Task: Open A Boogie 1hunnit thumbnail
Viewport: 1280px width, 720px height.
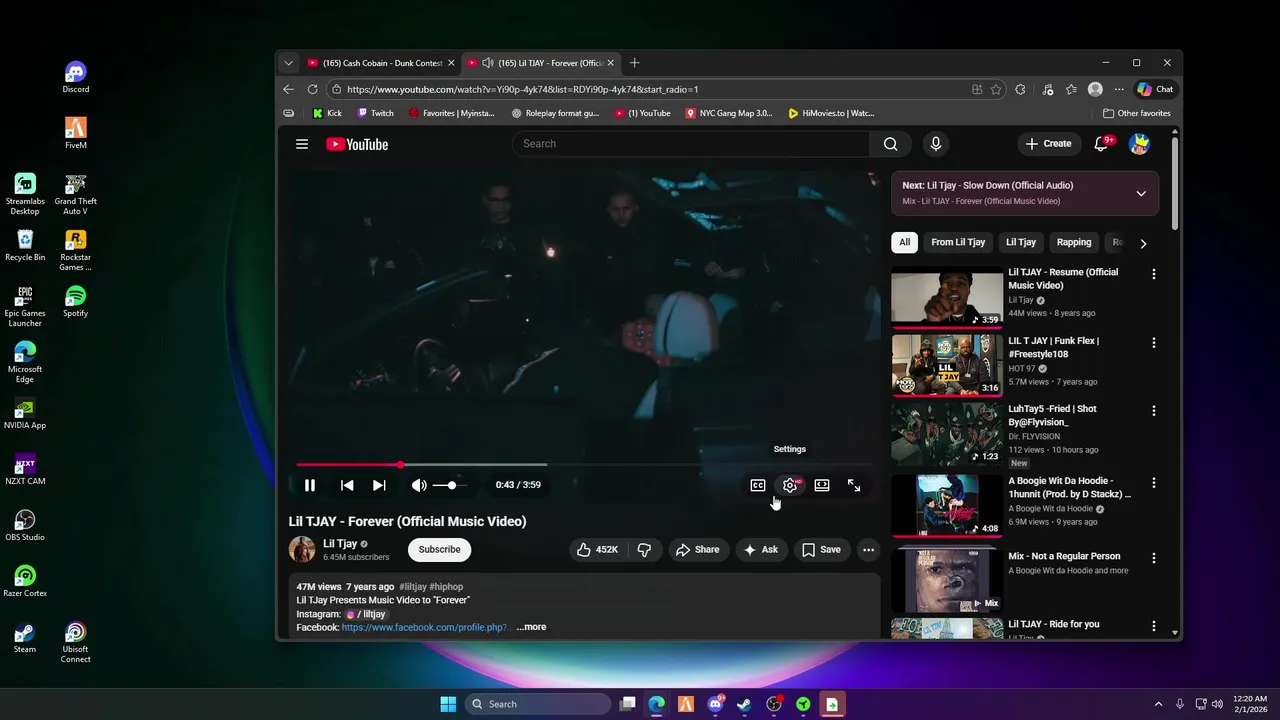Action: 947,505
